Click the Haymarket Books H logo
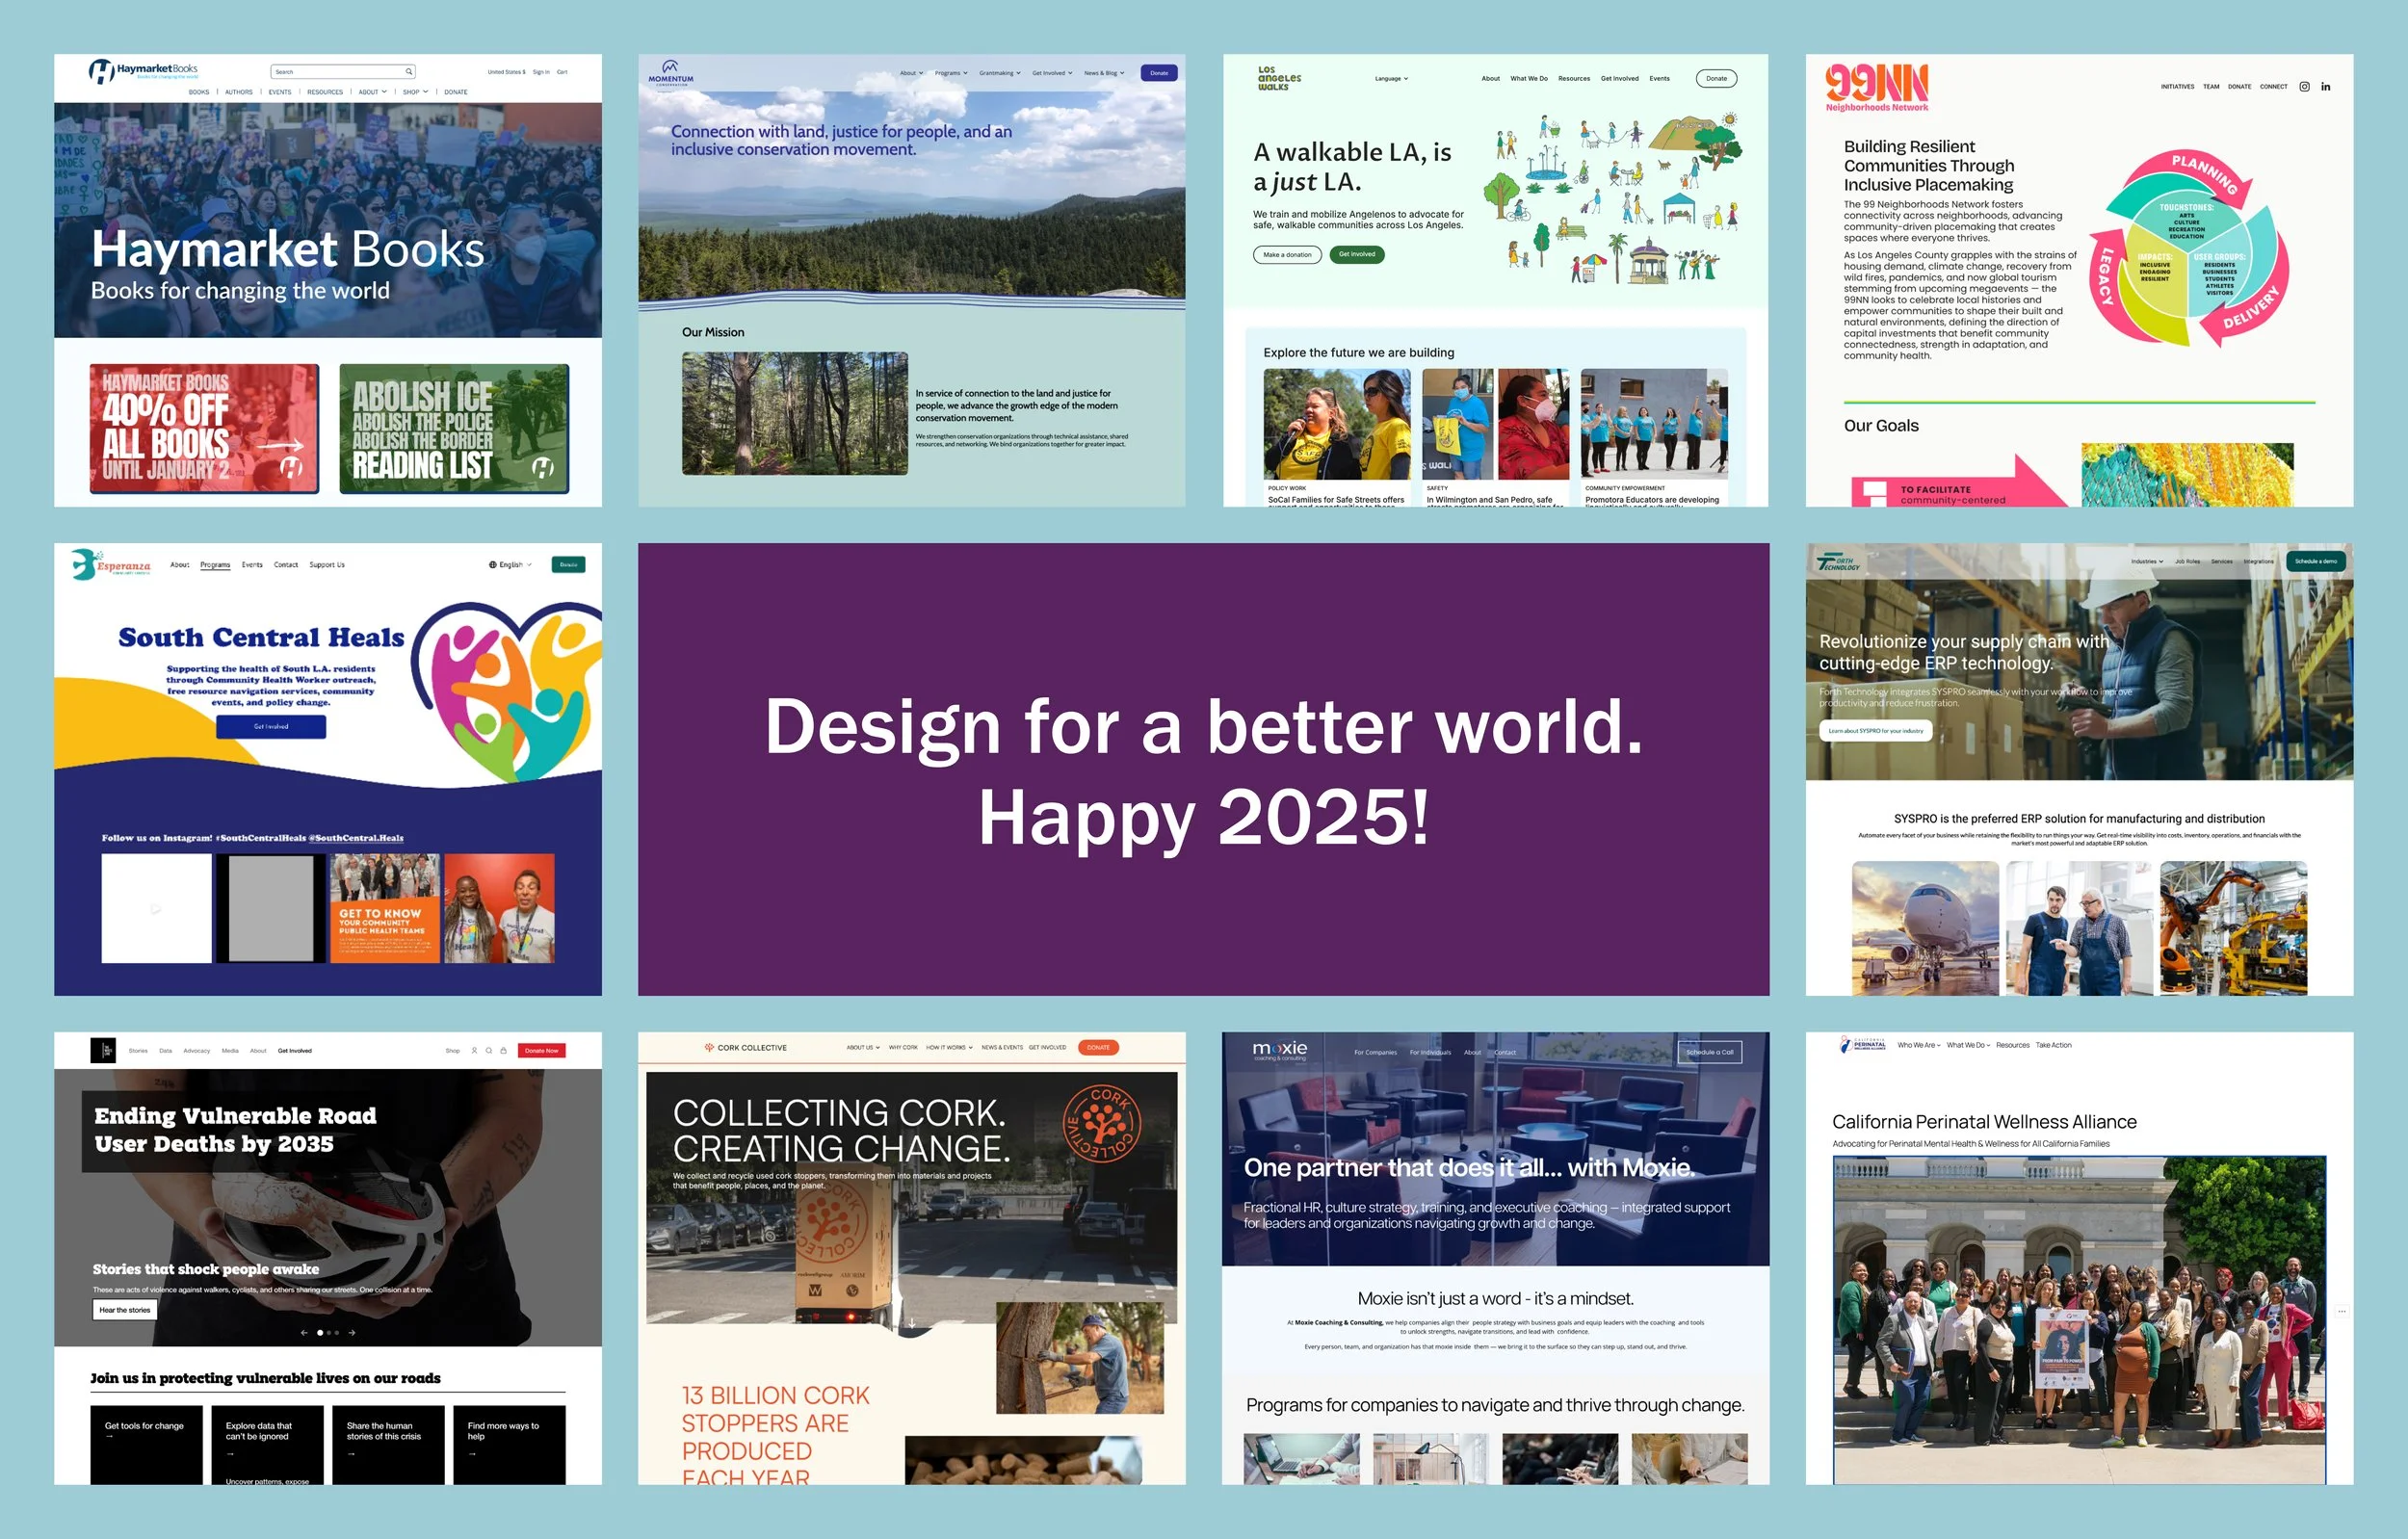The width and height of the screenshot is (2408, 1539). click(101, 72)
